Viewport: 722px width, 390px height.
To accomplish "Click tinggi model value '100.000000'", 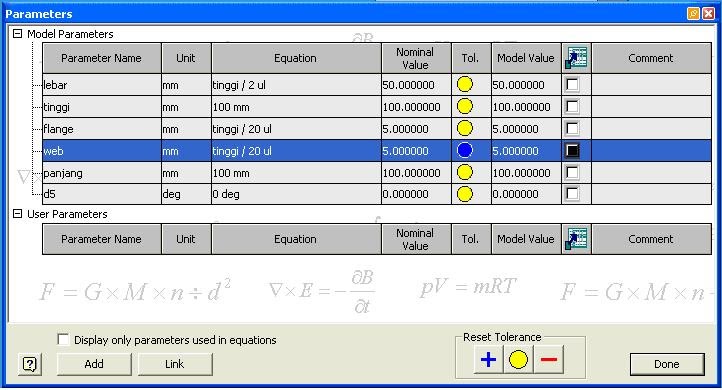I will coord(526,107).
